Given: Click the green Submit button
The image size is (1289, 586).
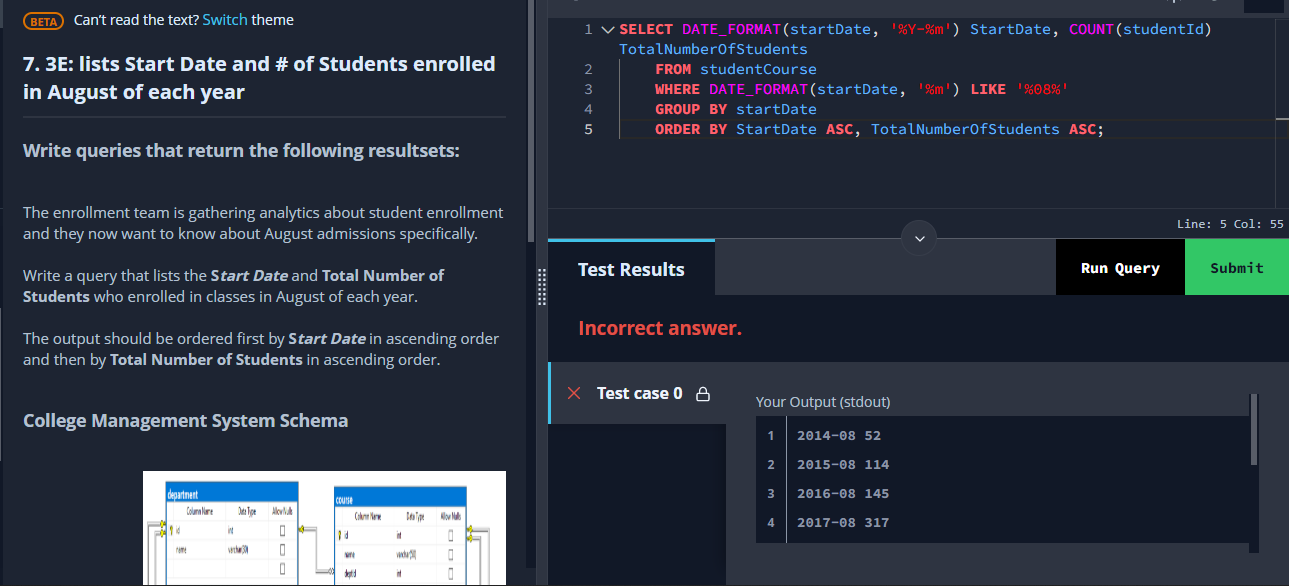Looking at the screenshot, I should pos(1236,267).
